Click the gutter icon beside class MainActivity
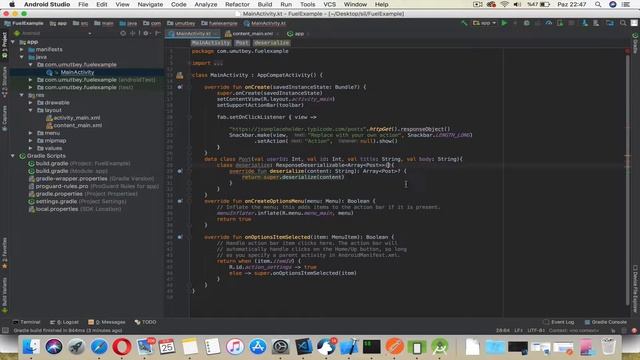Viewport: 640px width, 360px height. pyautogui.click(x=180, y=75)
